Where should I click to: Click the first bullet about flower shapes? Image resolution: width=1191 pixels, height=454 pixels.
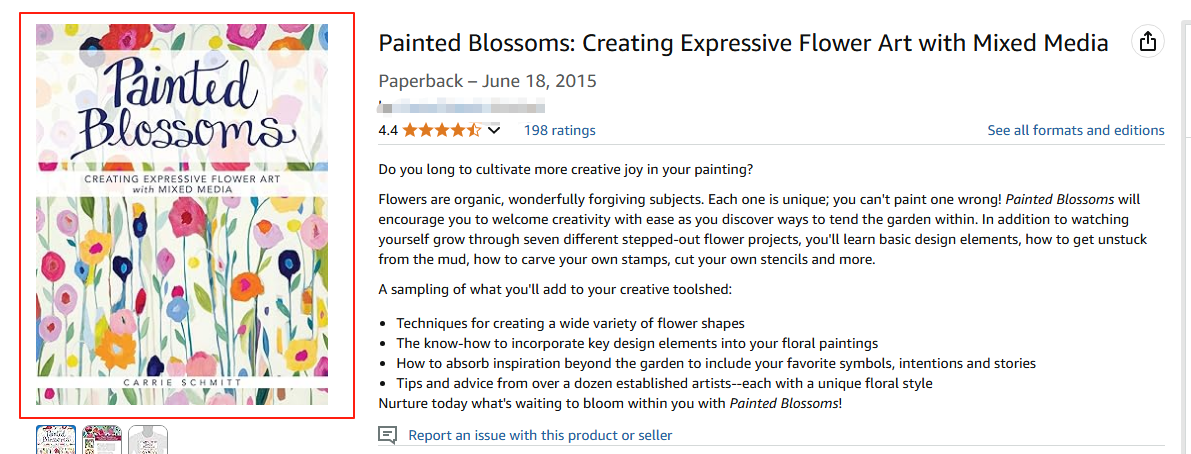click(x=570, y=323)
